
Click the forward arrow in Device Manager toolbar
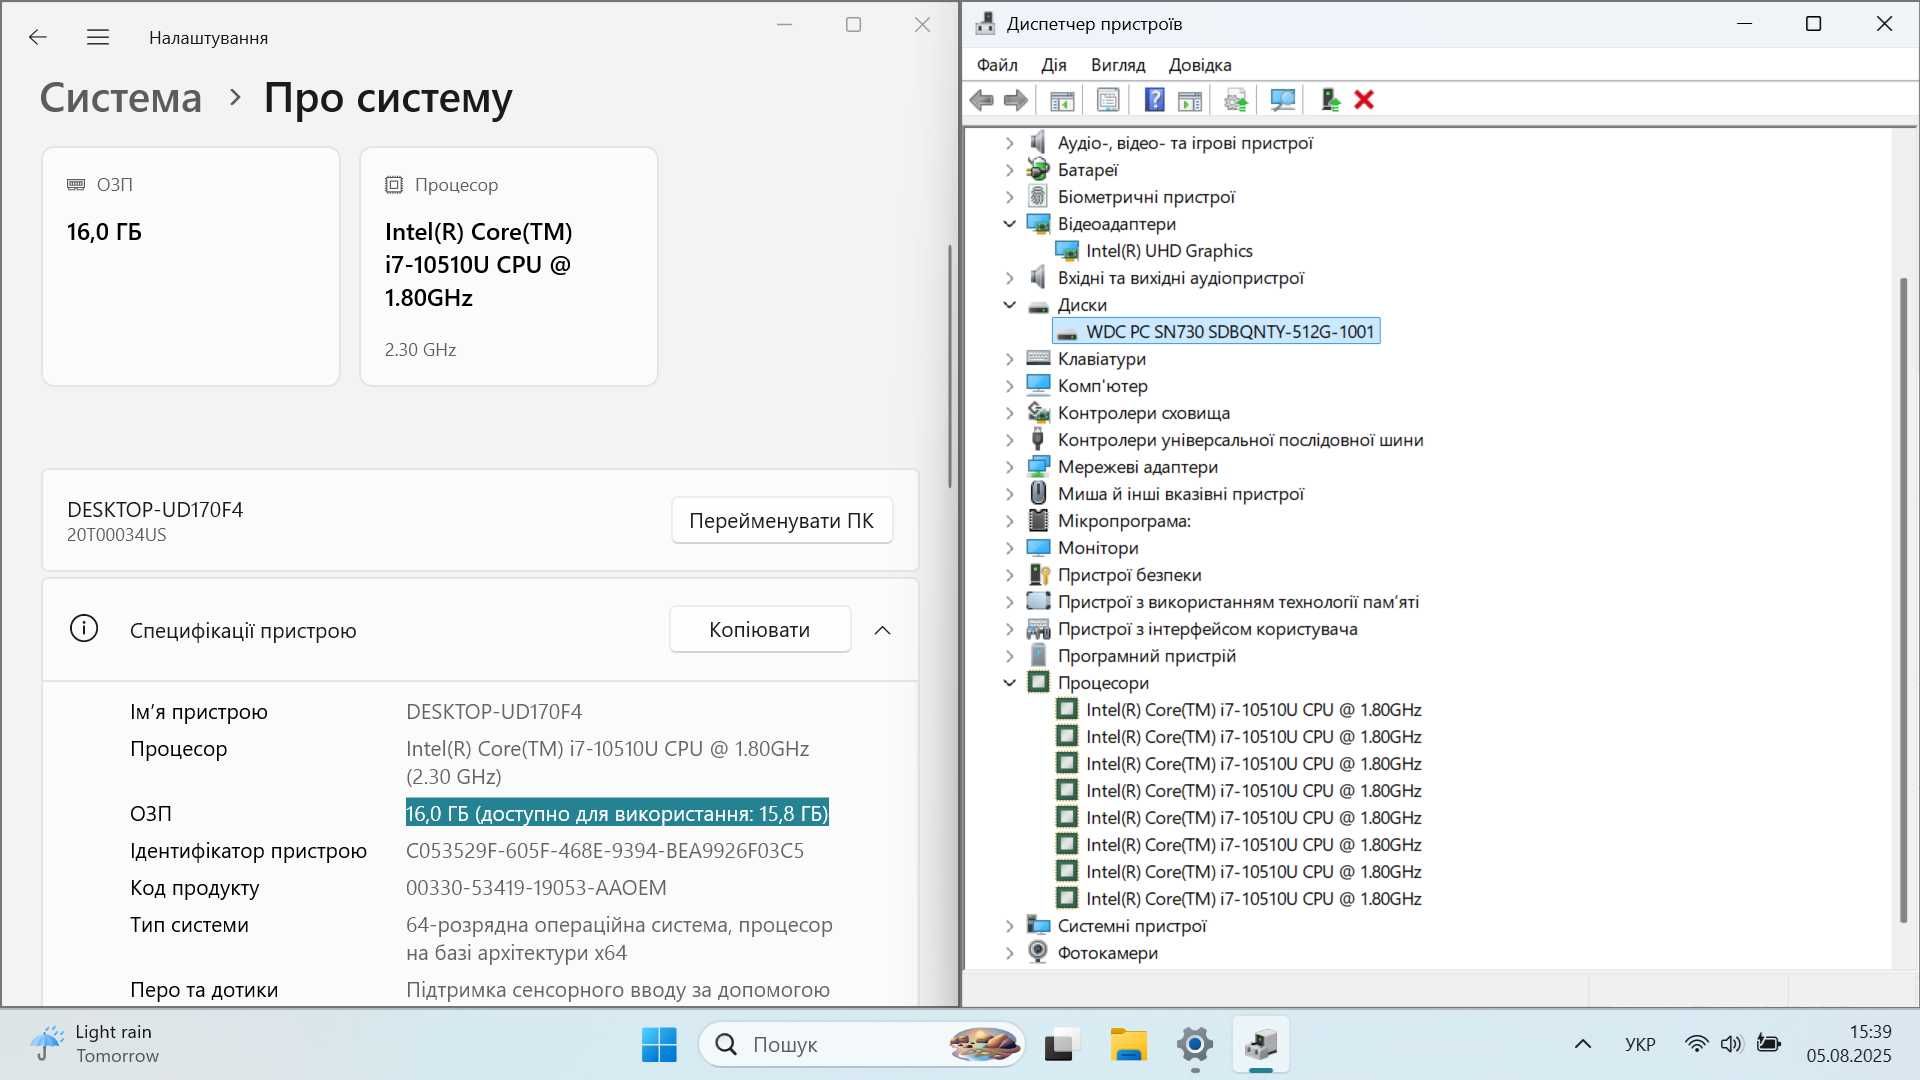pos(1015,100)
